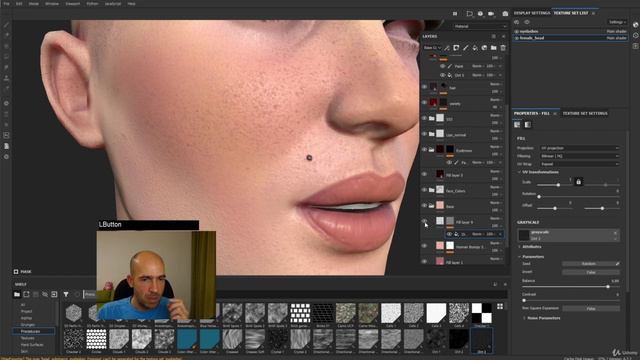
Task: Hide the Base folder layer
Action: pyautogui.click(x=424, y=206)
